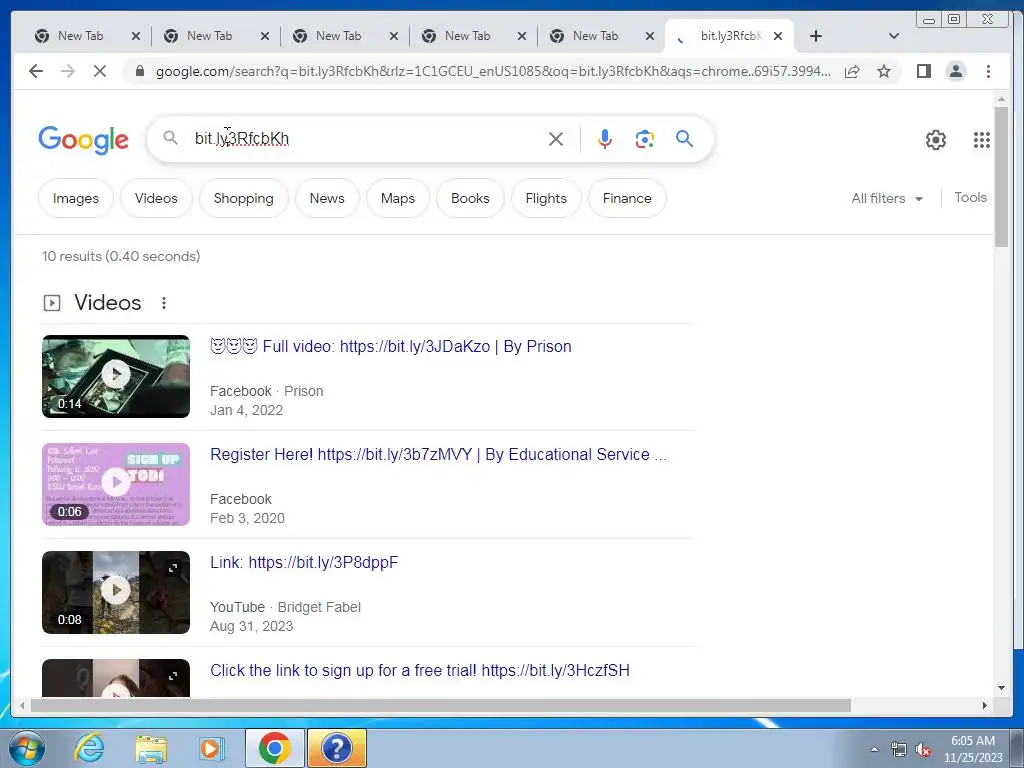Filter results by Finance

tap(627, 198)
